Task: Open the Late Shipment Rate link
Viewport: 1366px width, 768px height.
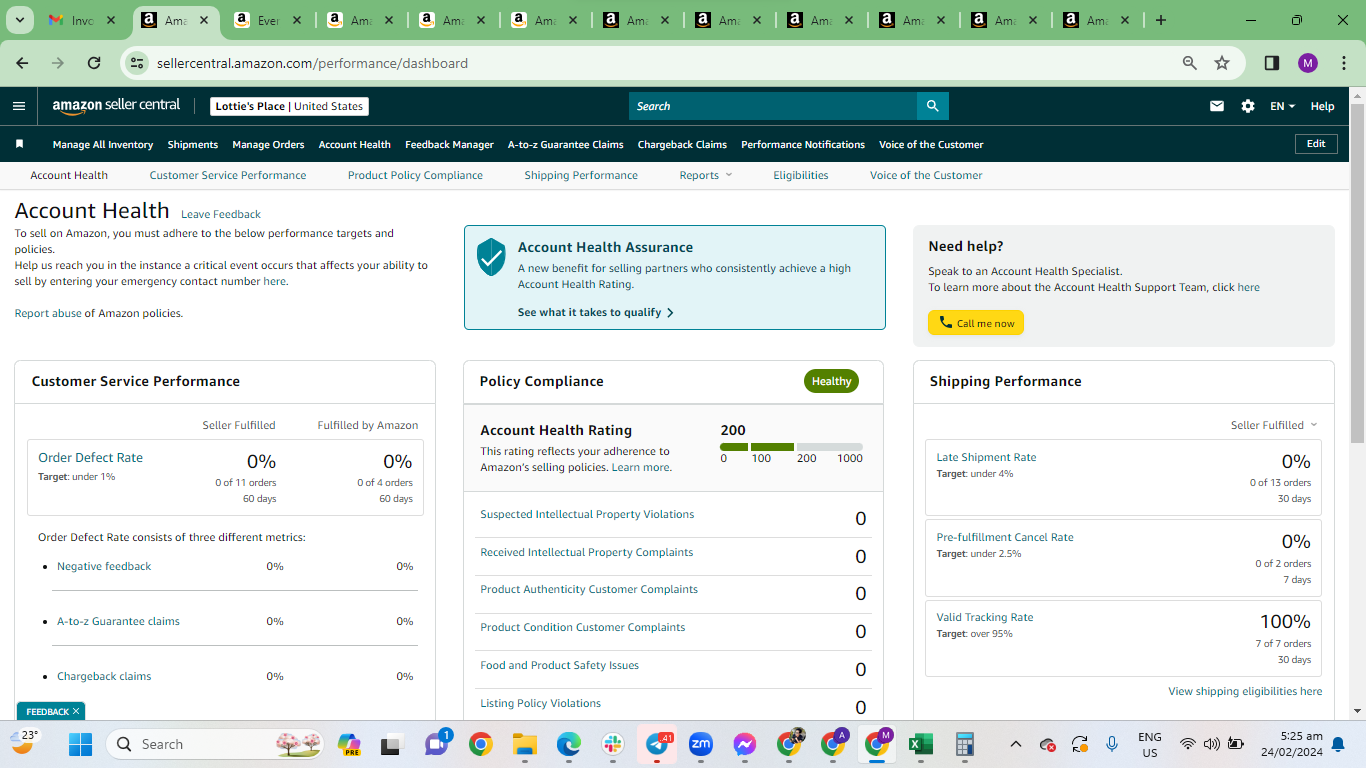Action: pos(986,457)
